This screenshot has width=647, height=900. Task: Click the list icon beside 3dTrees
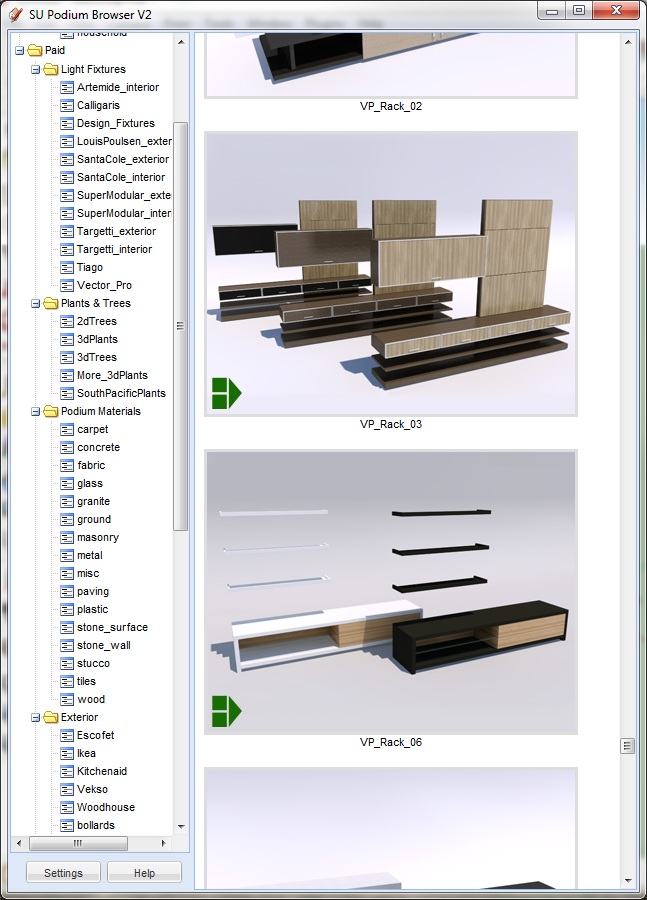(67, 357)
